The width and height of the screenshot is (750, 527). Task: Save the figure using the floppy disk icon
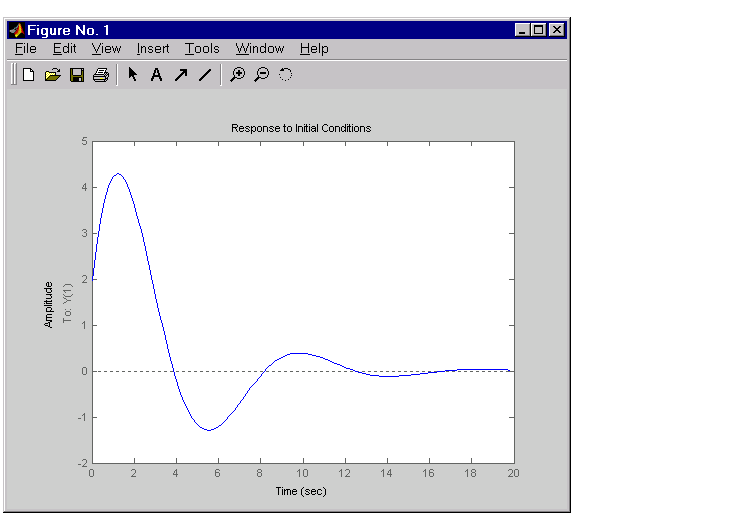pyautogui.click(x=77, y=75)
